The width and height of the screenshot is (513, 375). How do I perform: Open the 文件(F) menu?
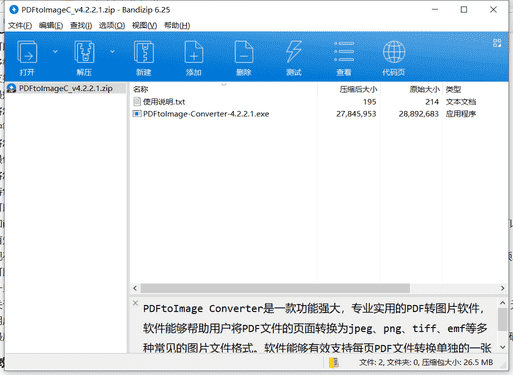pyautogui.click(x=20, y=26)
